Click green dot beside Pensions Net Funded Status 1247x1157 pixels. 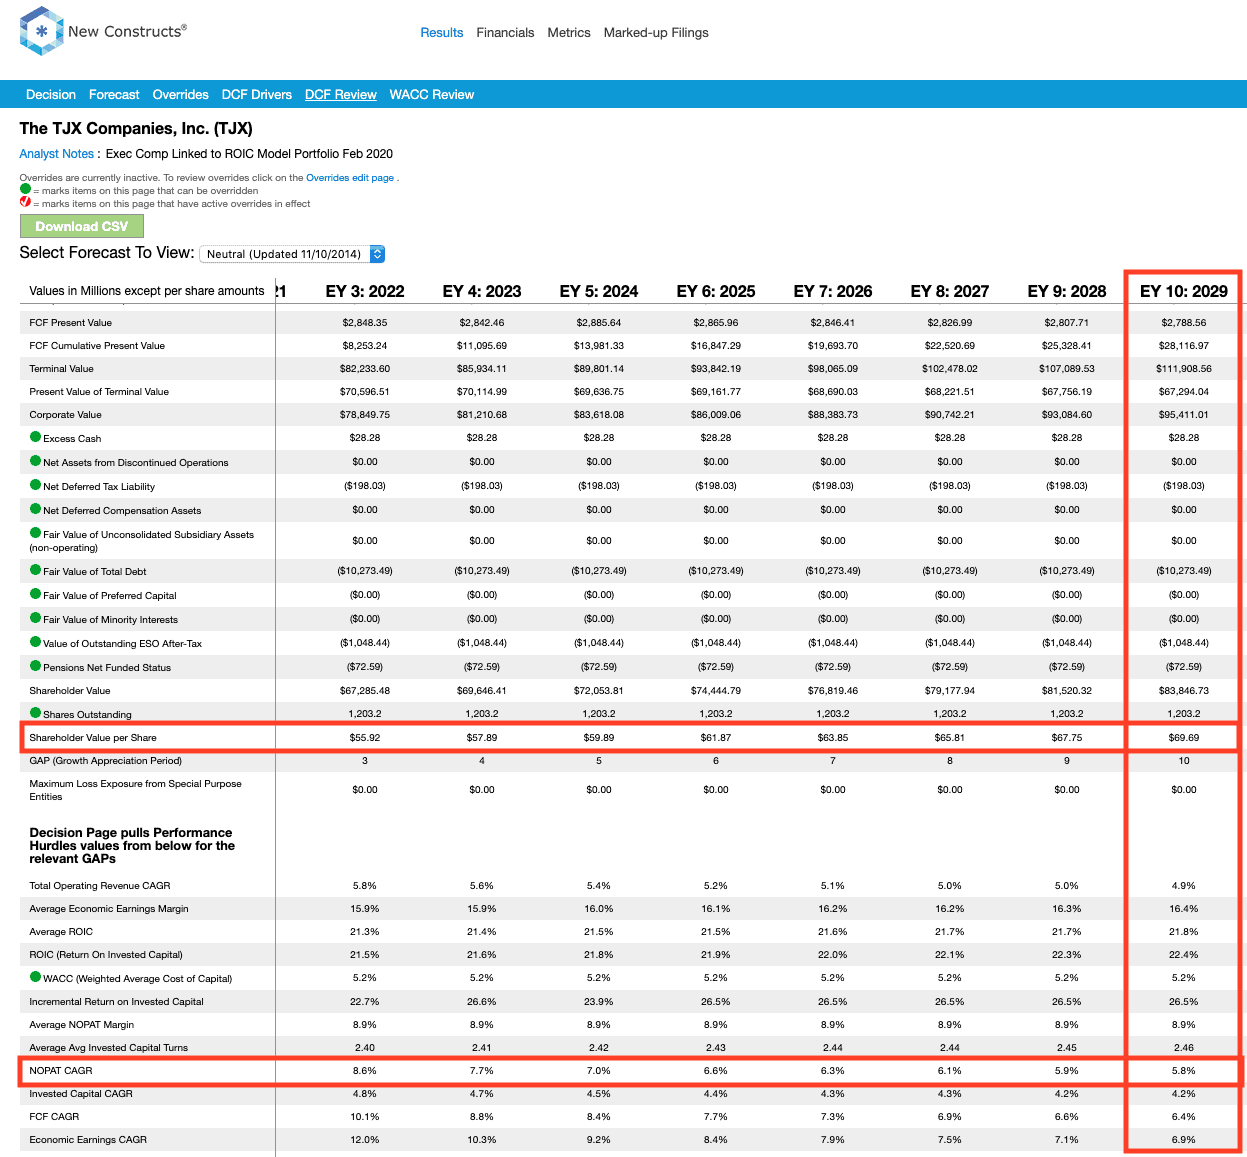[35, 666]
